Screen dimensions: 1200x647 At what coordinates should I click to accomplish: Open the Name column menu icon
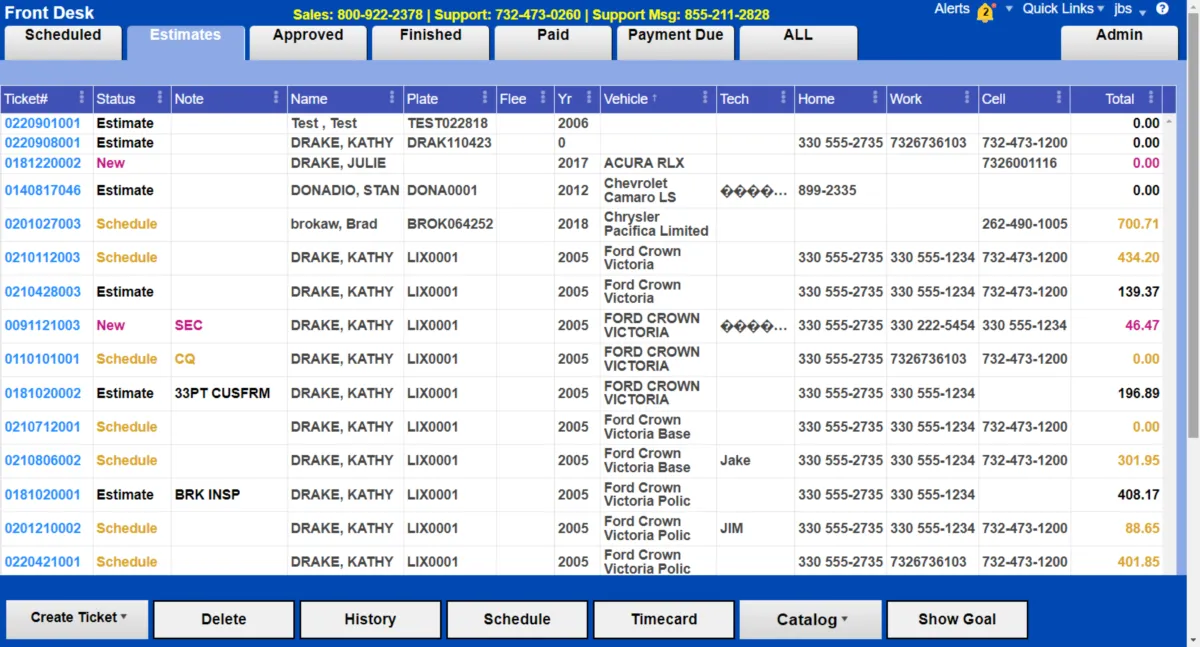pyautogui.click(x=392, y=98)
